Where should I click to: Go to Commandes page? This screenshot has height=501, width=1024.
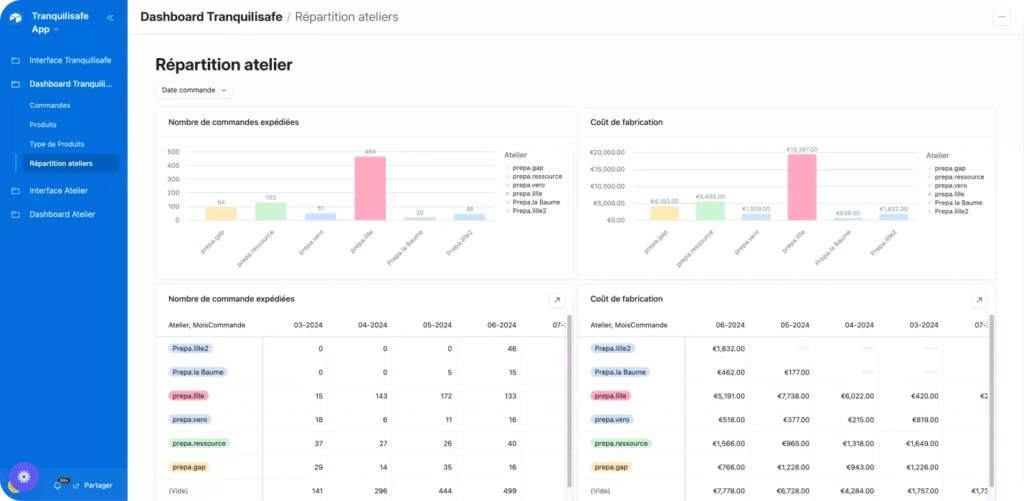[x=50, y=105]
